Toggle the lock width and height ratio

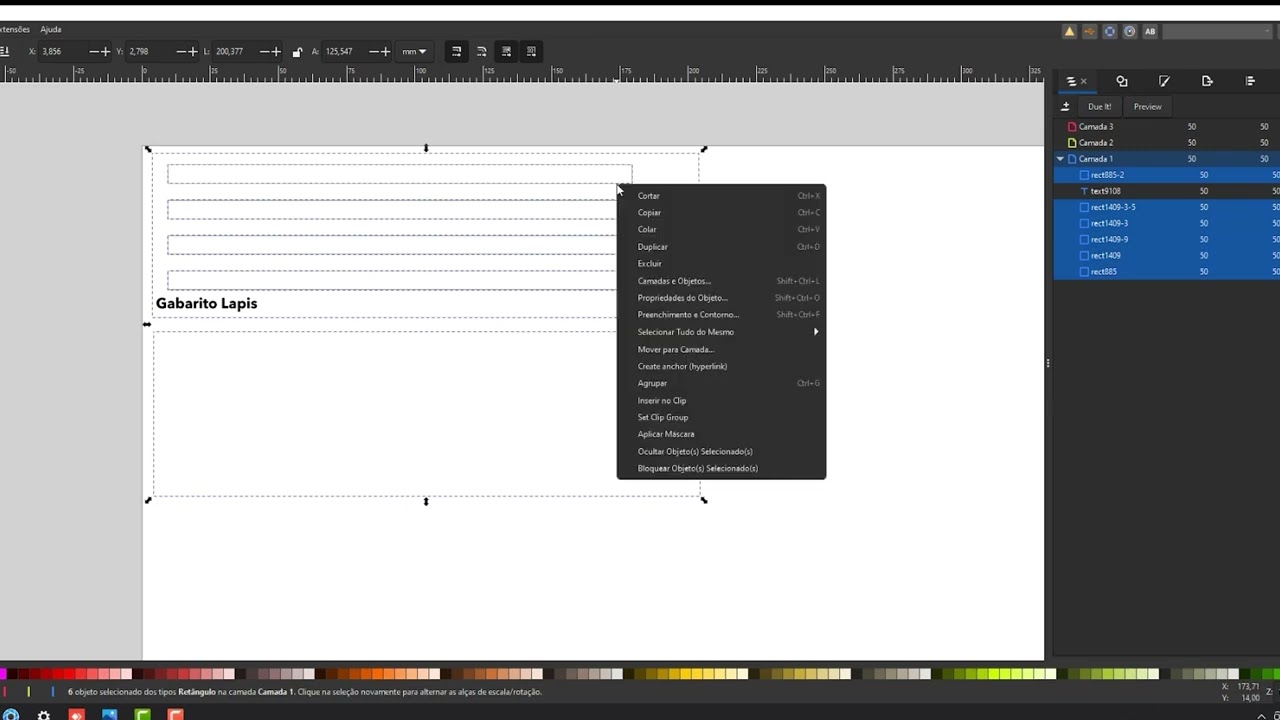[x=297, y=51]
